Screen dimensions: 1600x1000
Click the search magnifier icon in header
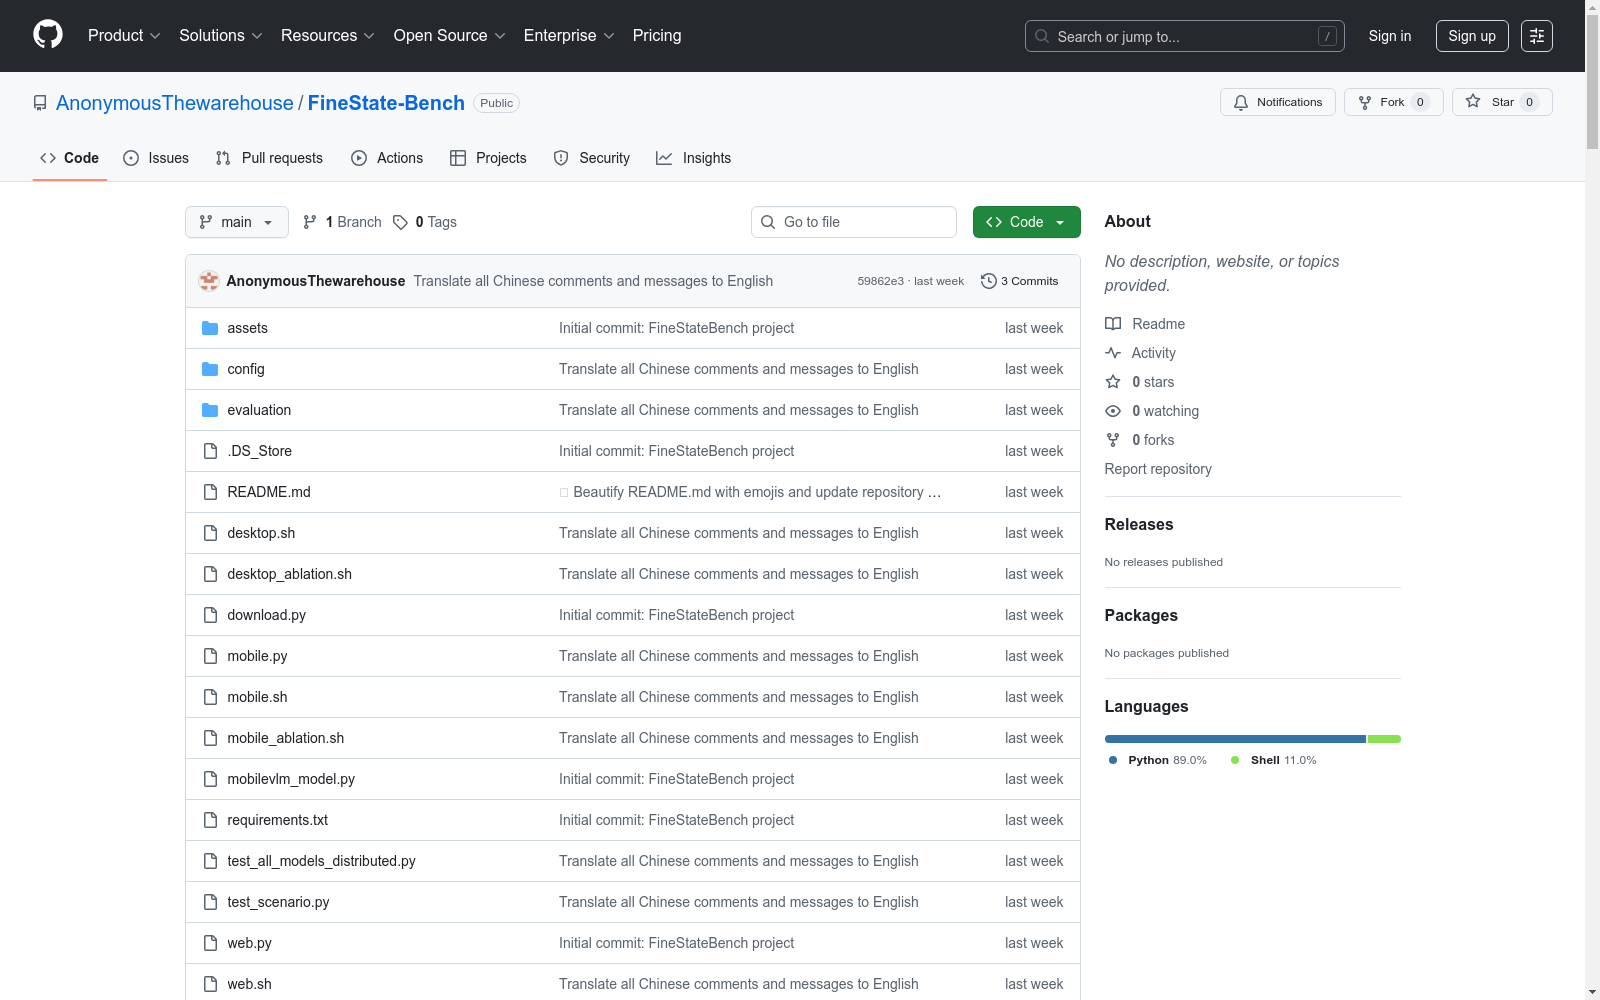(x=1042, y=36)
